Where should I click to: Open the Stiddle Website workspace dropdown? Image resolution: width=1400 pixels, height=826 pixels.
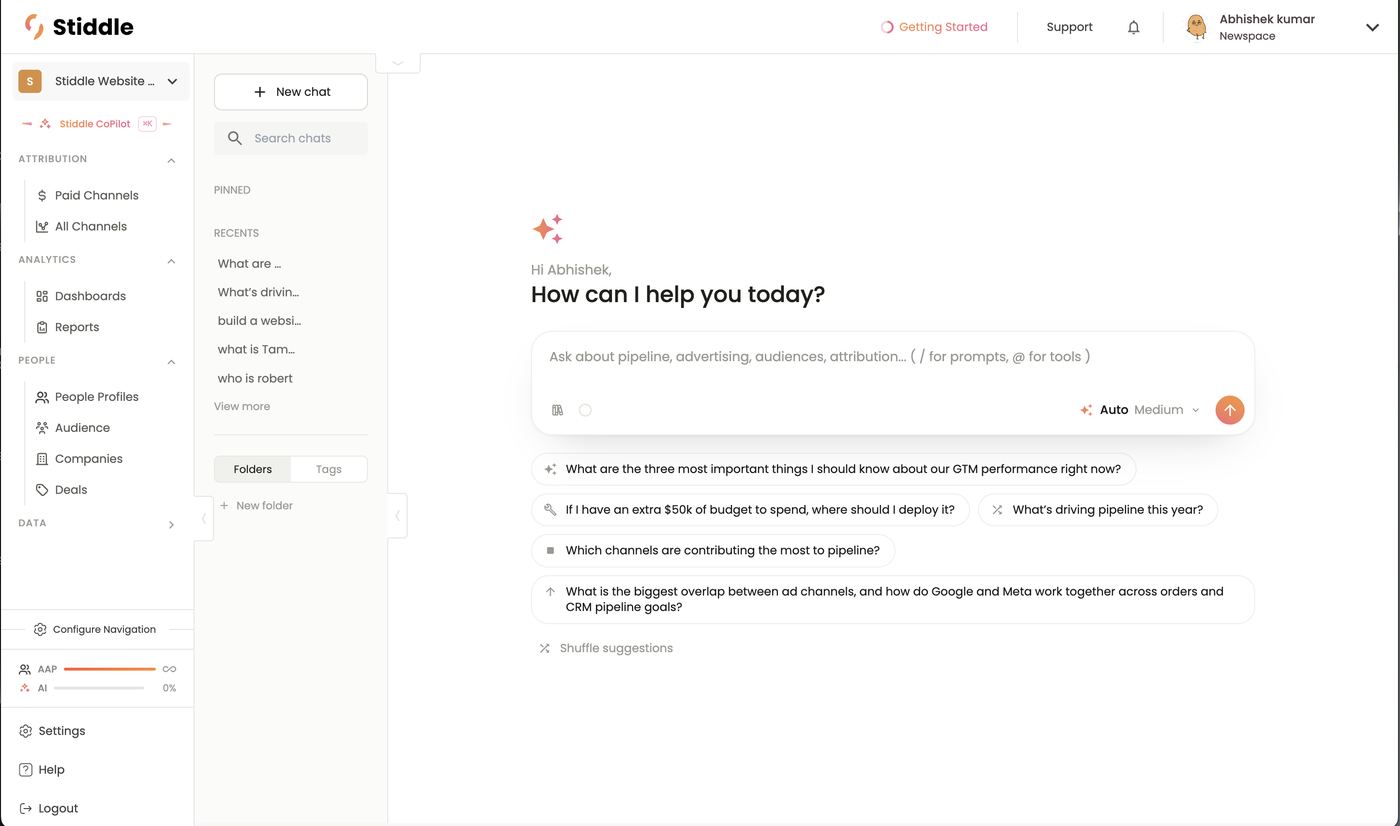click(x=101, y=81)
